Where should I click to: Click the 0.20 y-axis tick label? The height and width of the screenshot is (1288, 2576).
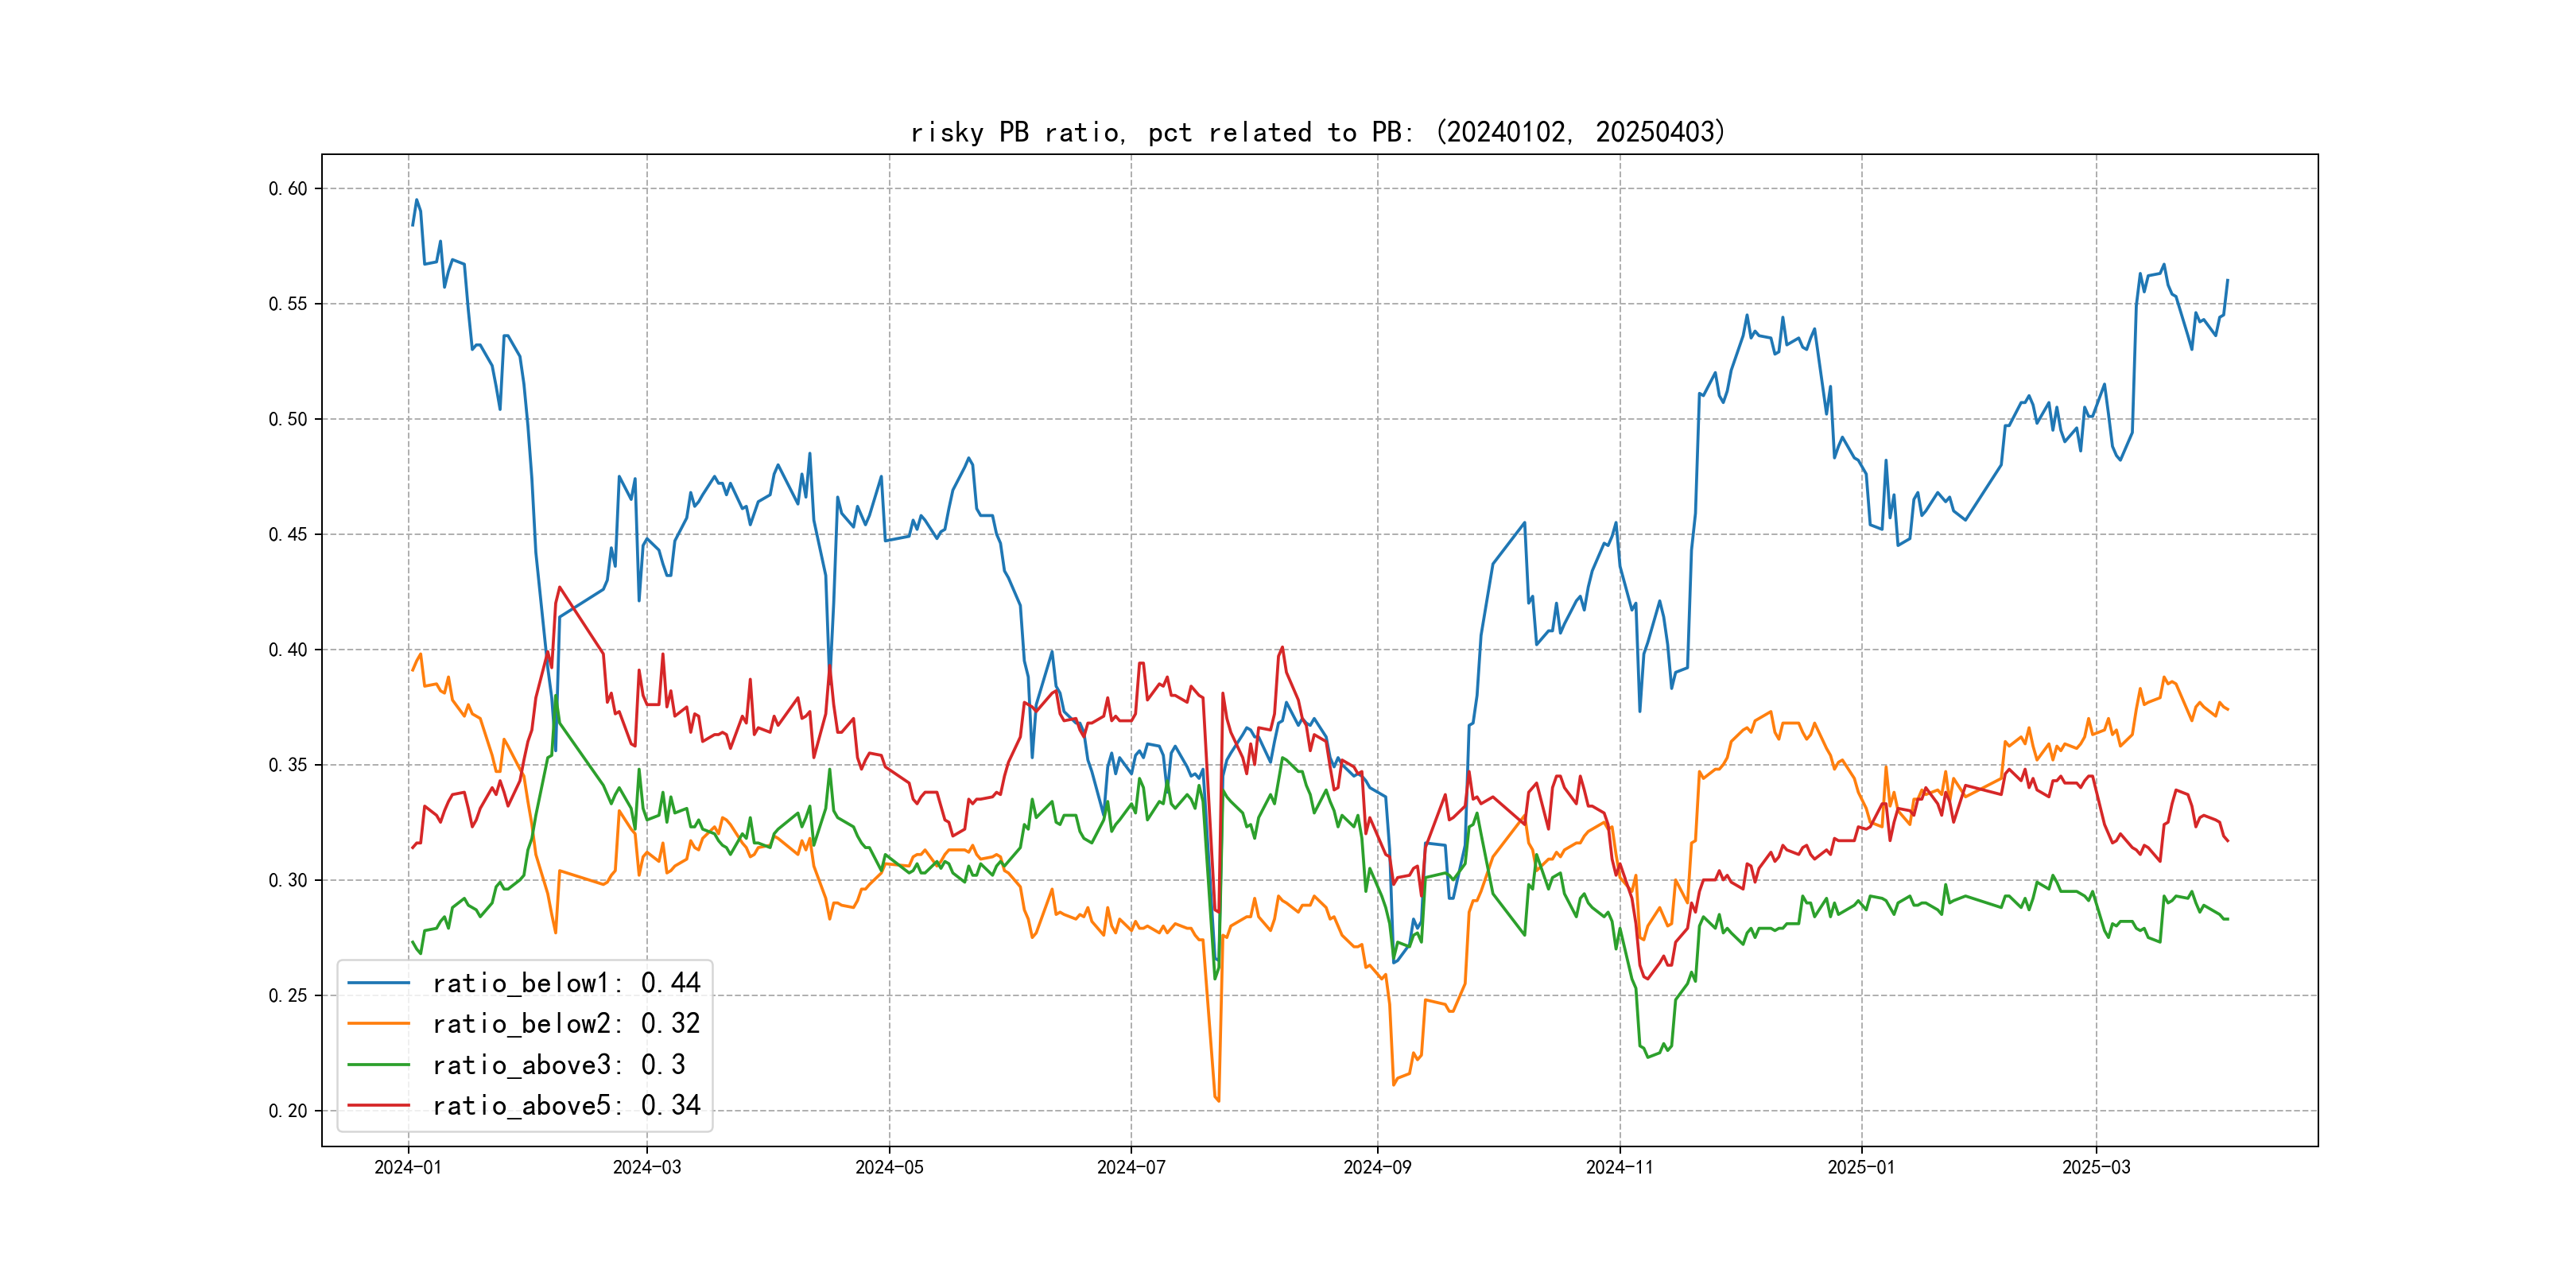coord(288,1111)
